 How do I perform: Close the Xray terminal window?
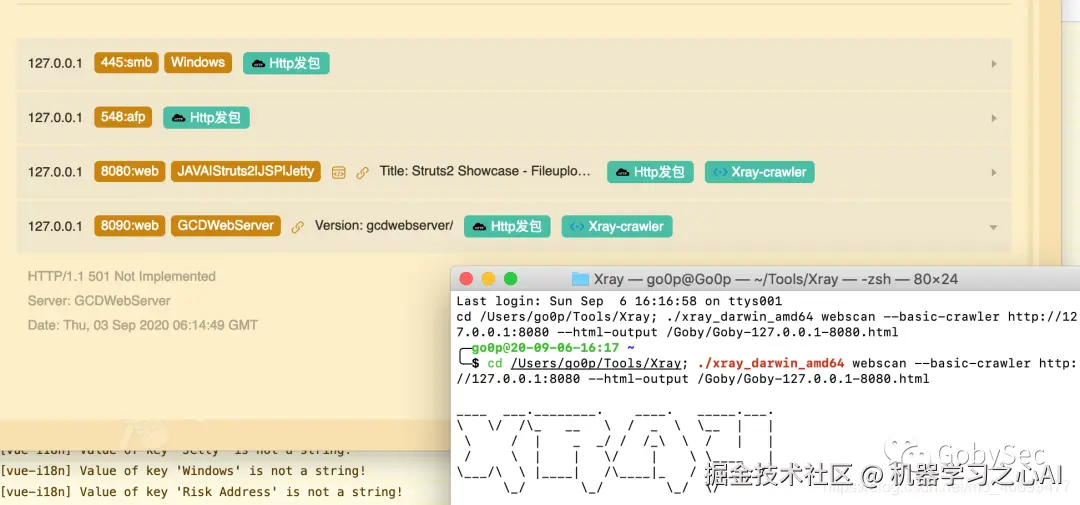[x=466, y=279]
